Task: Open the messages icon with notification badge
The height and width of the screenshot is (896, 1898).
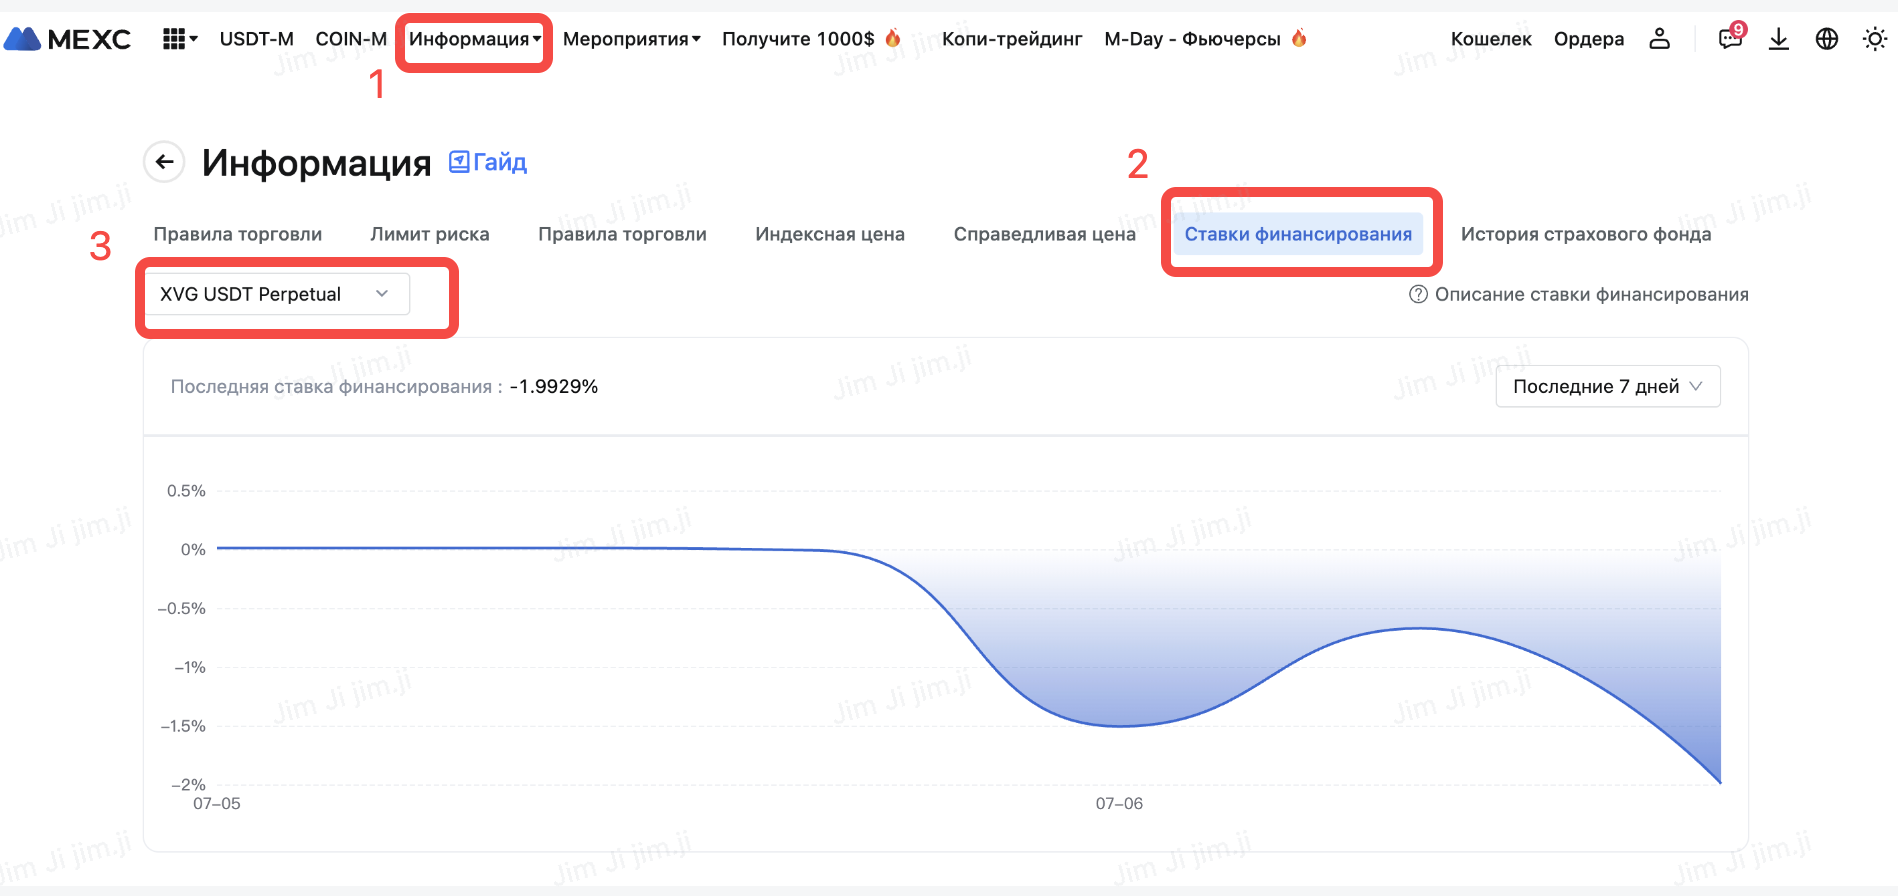Action: tap(1729, 39)
